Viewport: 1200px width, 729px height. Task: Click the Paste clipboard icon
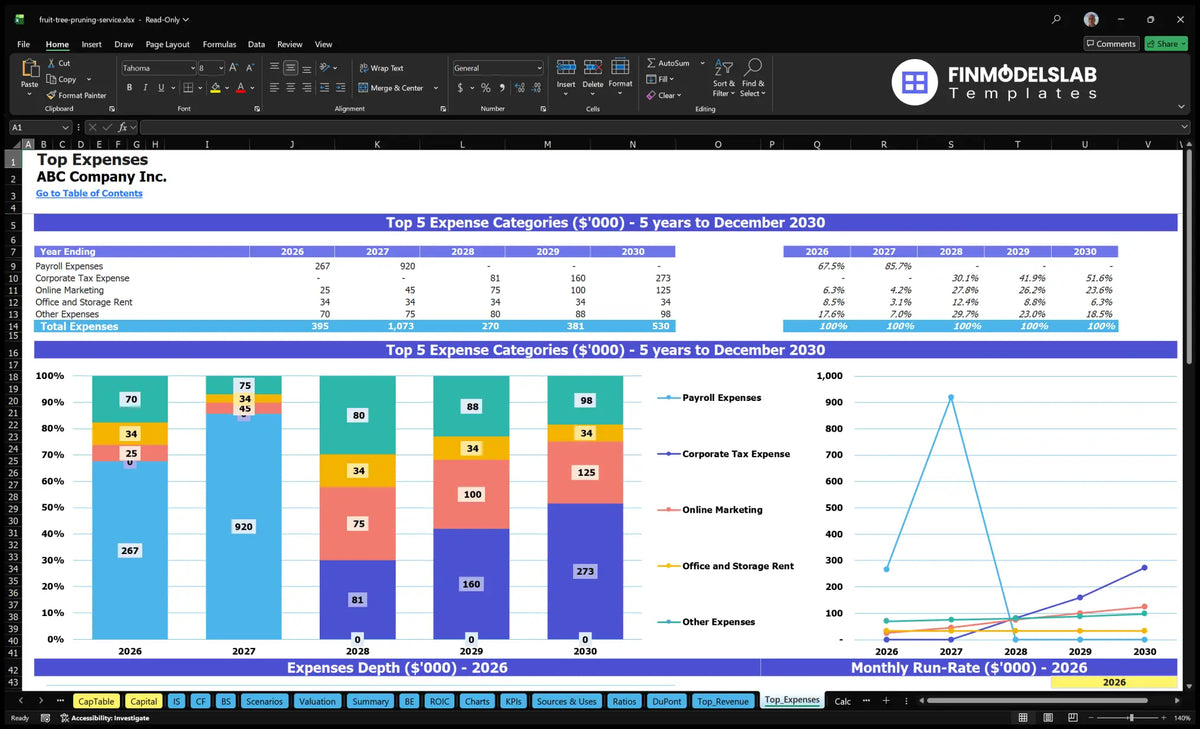click(29, 70)
